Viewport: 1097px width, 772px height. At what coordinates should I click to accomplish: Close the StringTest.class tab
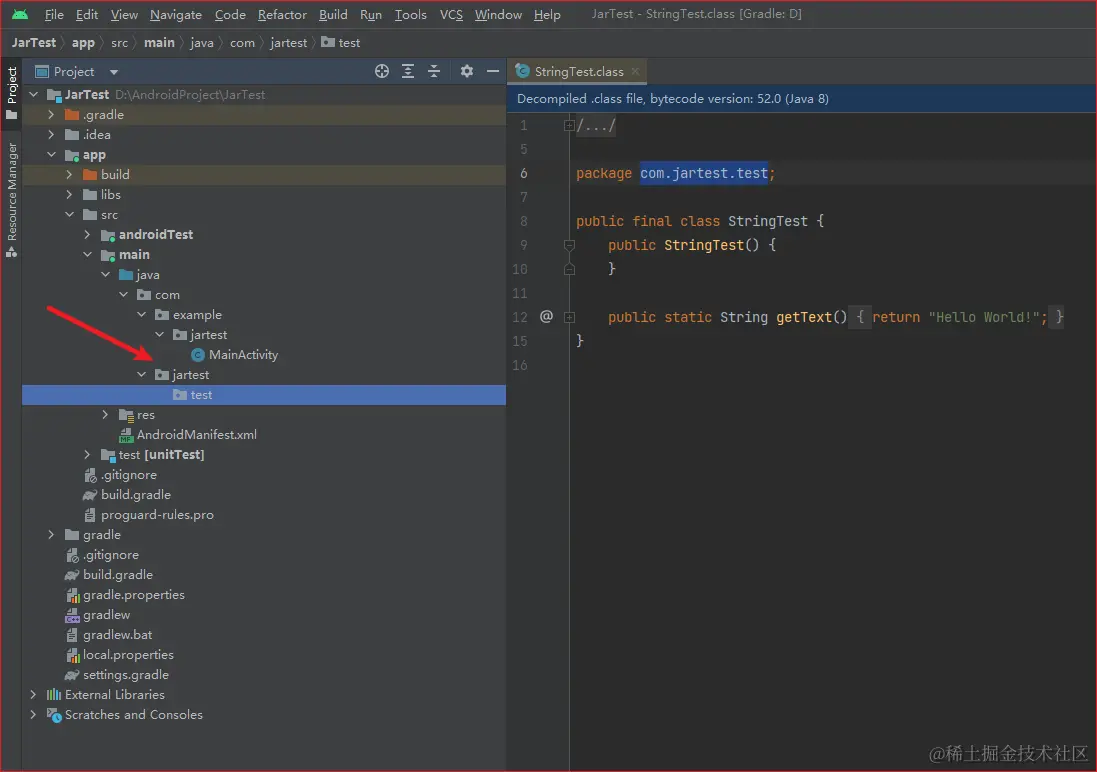pos(635,72)
